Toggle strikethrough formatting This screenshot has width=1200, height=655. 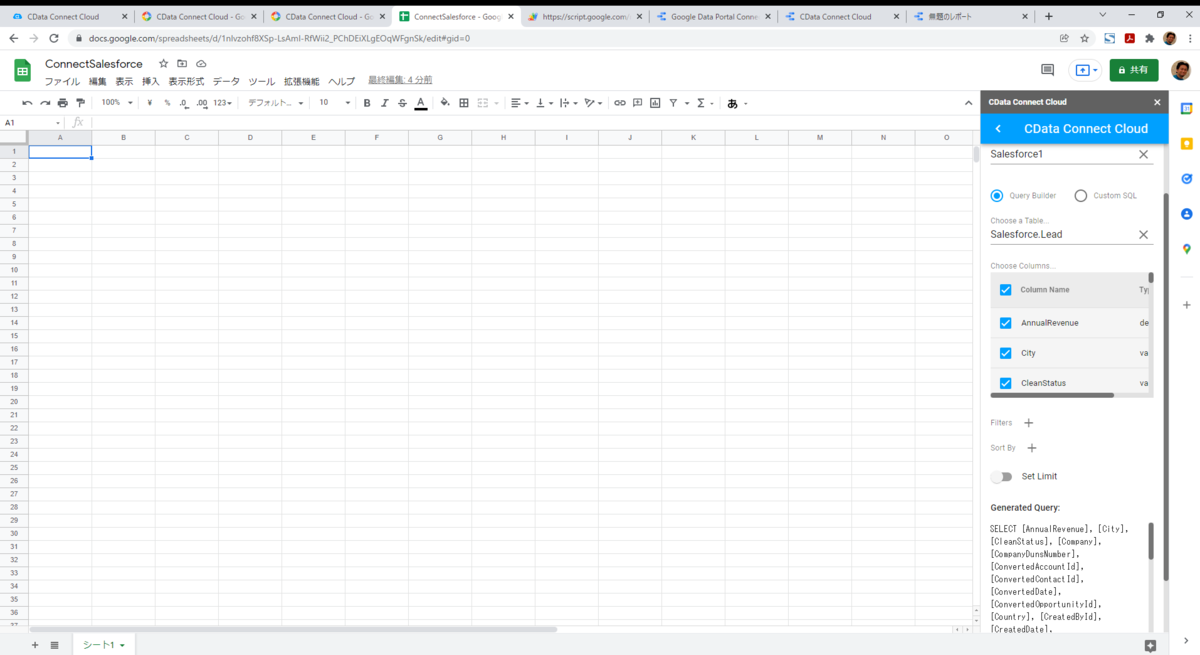click(x=403, y=103)
